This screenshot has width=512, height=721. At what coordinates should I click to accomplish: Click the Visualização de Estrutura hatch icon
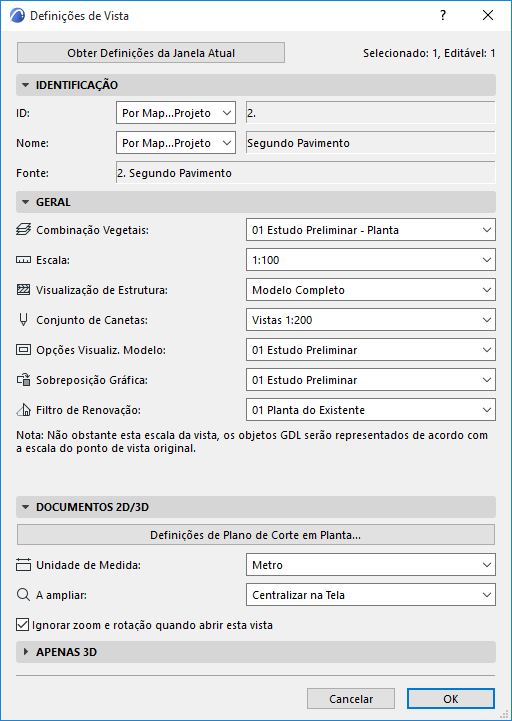point(23,290)
